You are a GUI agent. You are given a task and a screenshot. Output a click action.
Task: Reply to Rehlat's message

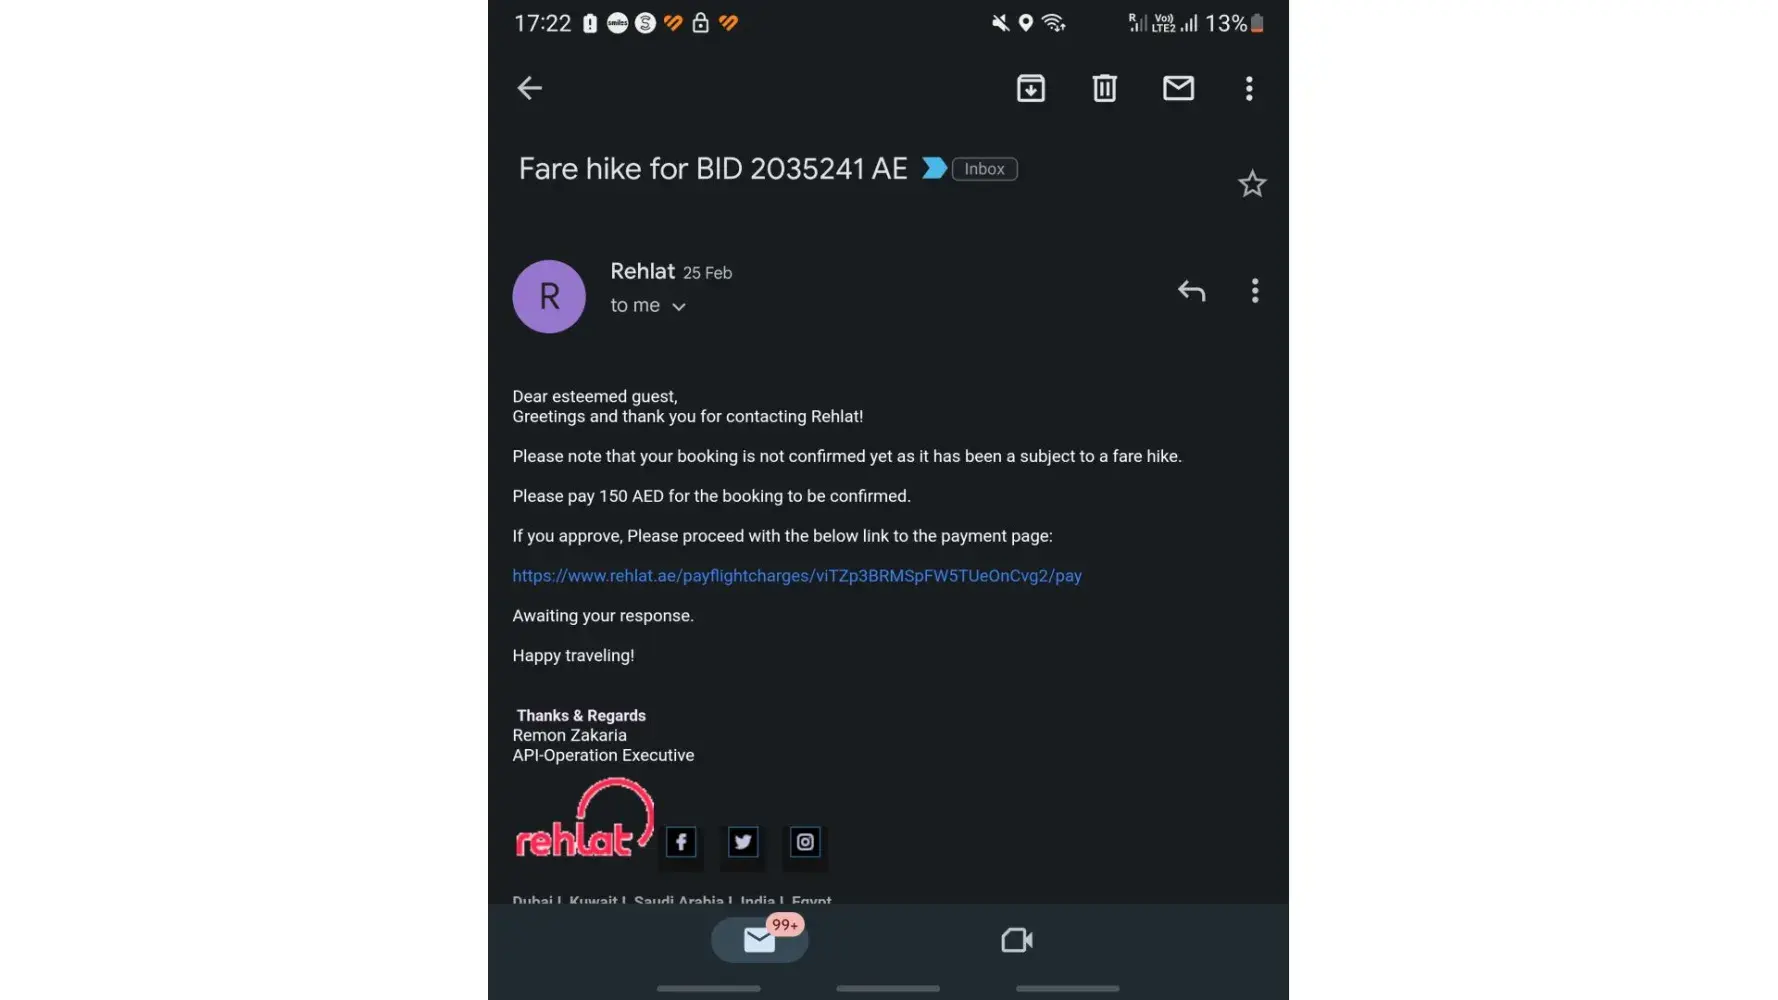point(1191,291)
